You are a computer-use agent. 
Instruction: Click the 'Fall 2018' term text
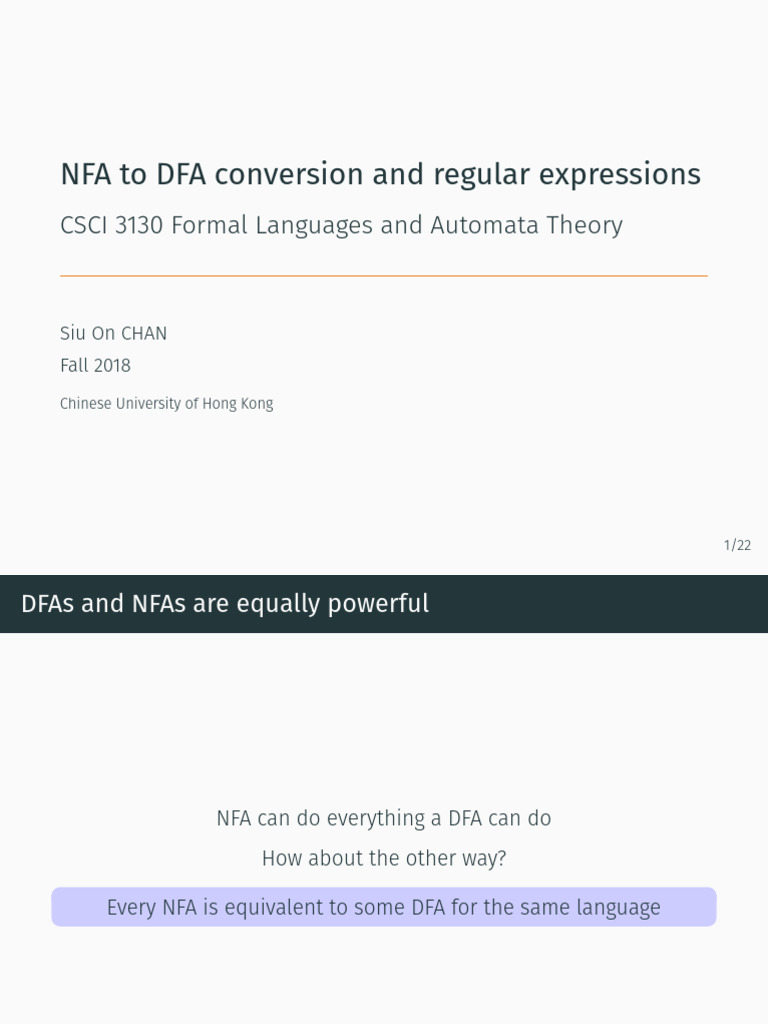click(x=95, y=366)
